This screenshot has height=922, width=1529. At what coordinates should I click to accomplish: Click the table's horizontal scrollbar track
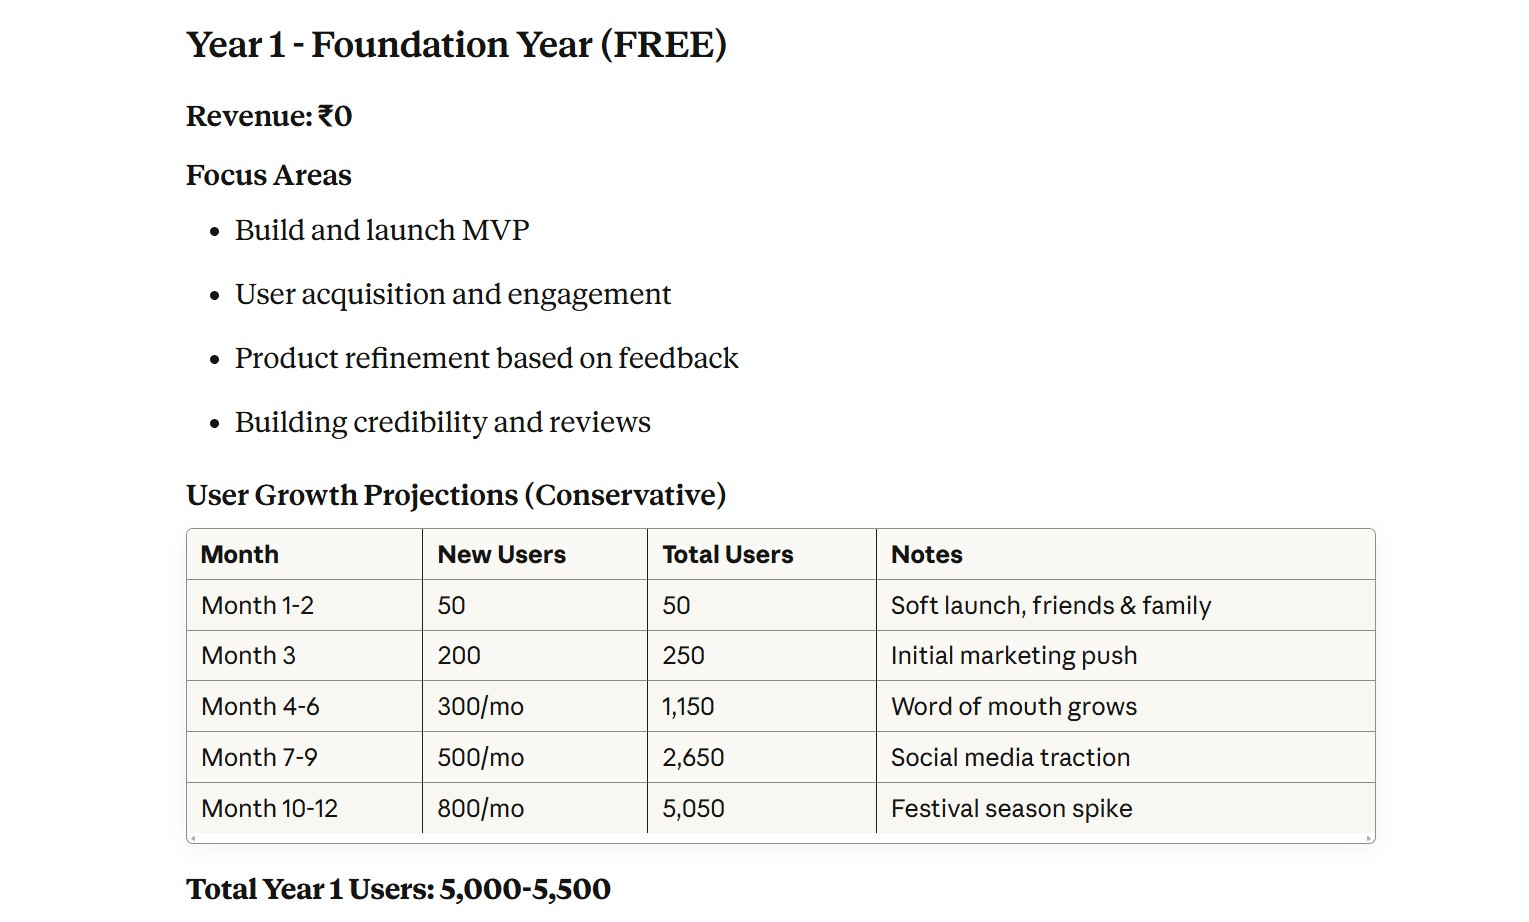[780, 839]
